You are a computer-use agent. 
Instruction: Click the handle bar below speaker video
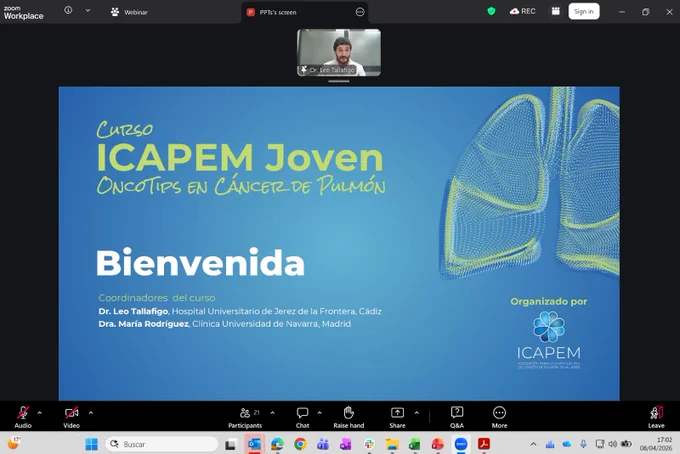[339, 81]
